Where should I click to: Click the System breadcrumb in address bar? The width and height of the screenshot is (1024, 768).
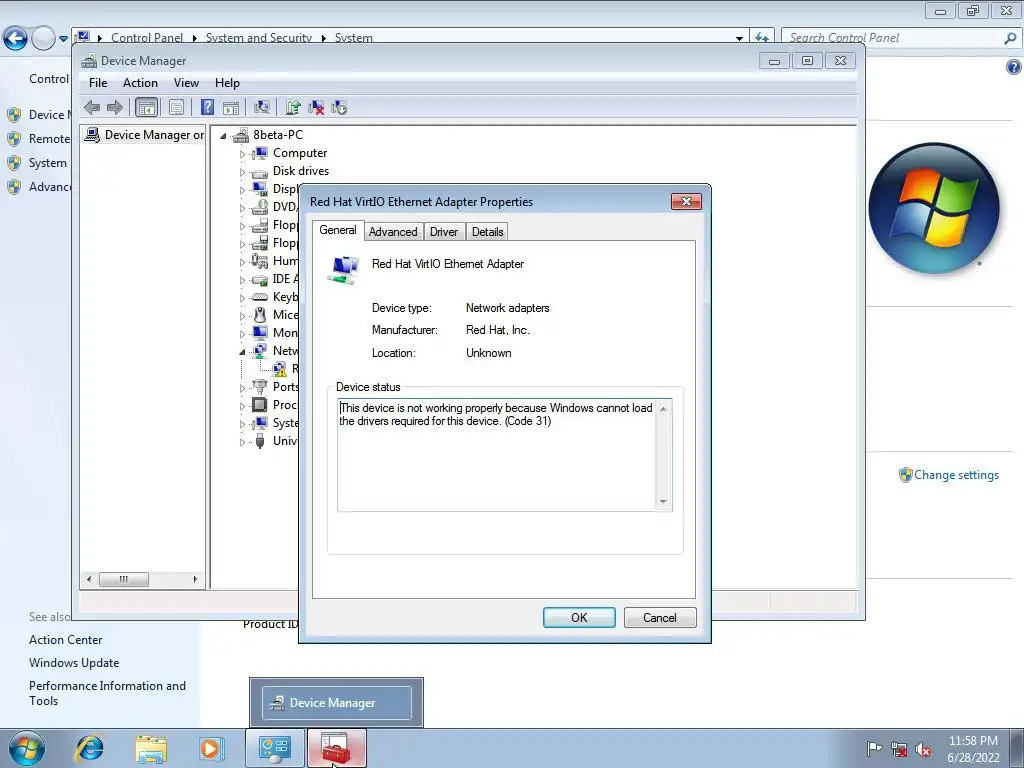pyautogui.click(x=353, y=38)
